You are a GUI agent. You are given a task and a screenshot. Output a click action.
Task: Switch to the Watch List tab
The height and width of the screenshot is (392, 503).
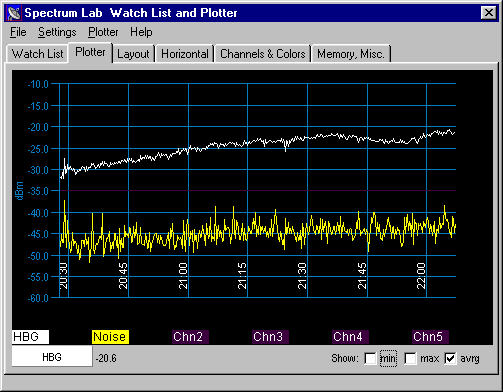37,54
